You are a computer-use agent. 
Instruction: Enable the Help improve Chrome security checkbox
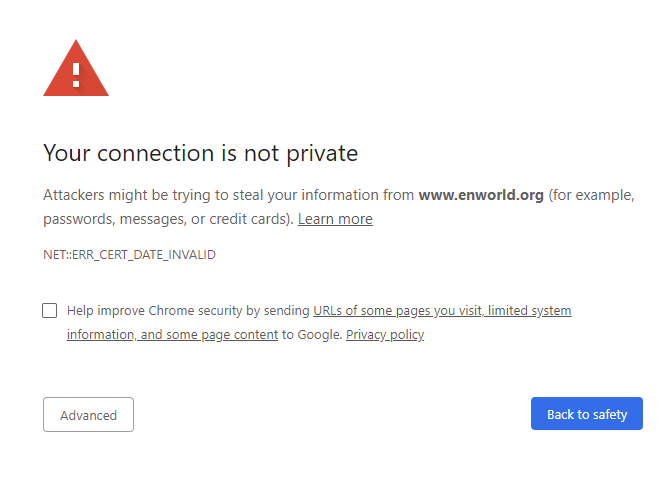tap(49, 311)
